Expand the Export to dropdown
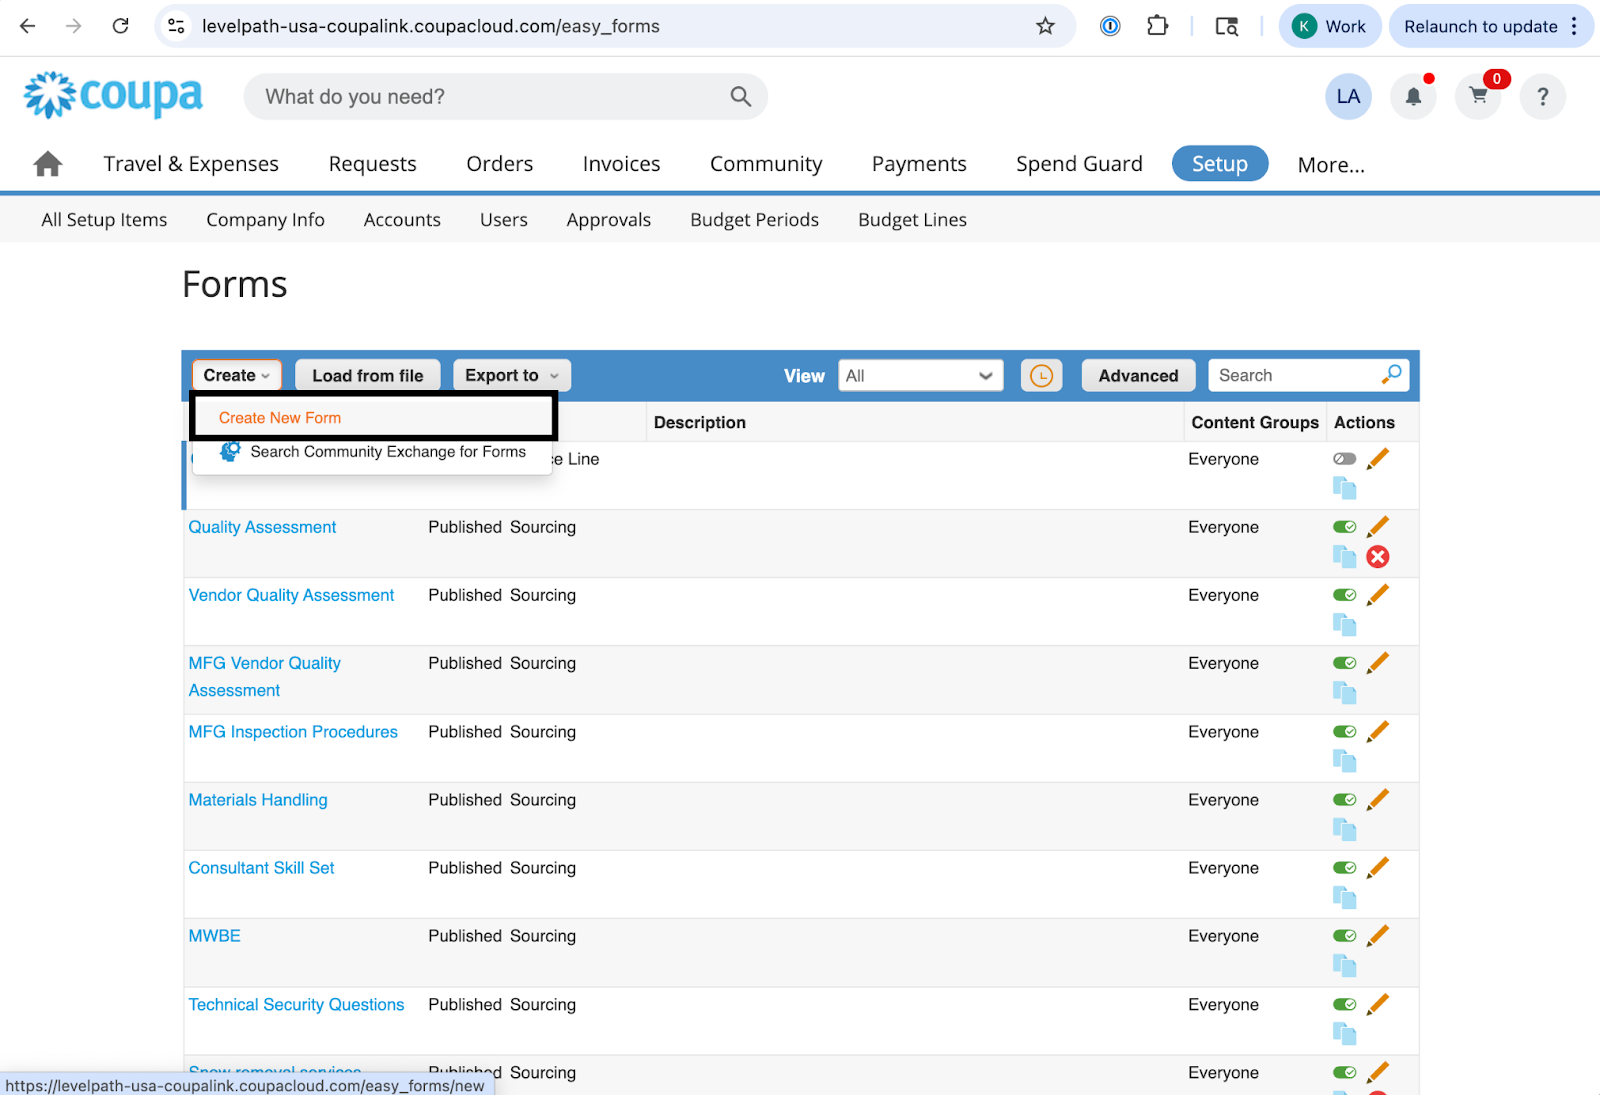This screenshot has height=1095, width=1600. (511, 376)
